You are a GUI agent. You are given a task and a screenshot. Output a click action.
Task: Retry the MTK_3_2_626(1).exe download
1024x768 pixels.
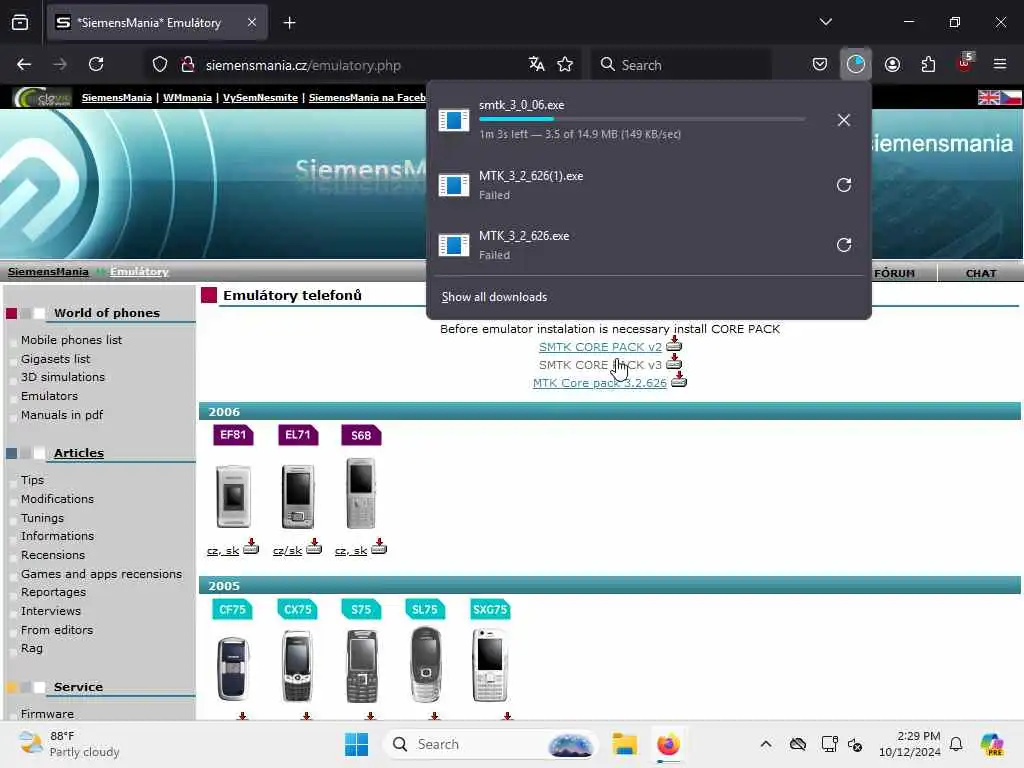[843, 185]
